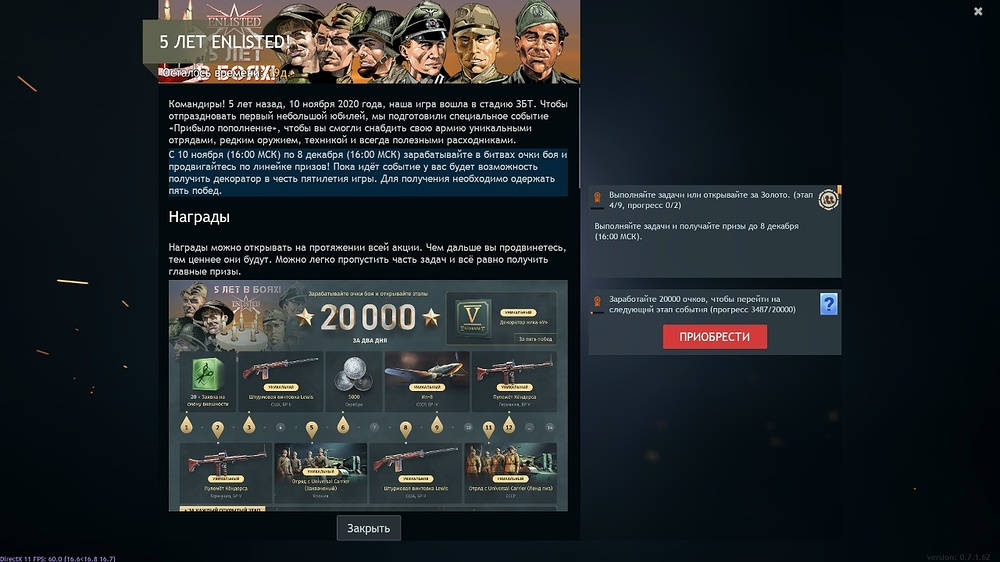Close the event window with the X
This screenshot has width=1000, height=562.
click(978, 11)
